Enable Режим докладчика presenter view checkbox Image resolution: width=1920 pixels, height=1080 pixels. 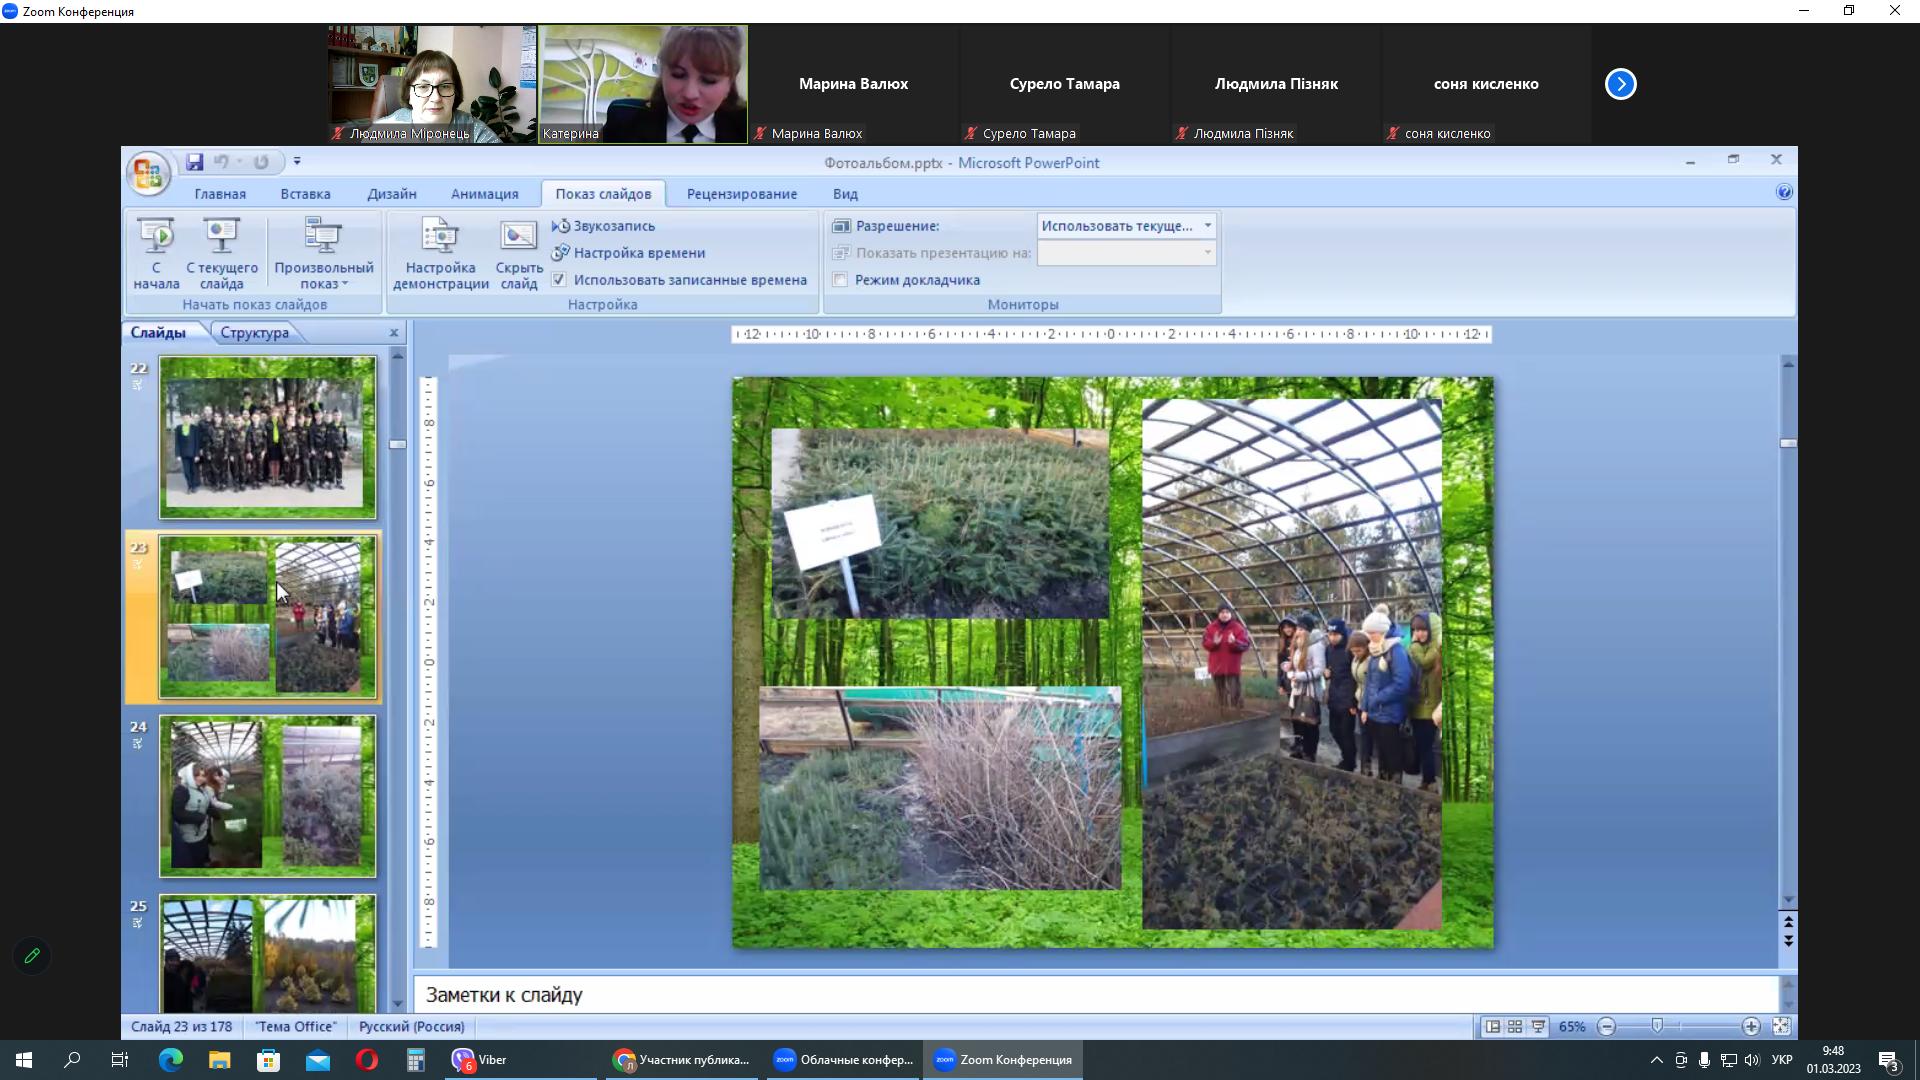(841, 280)
